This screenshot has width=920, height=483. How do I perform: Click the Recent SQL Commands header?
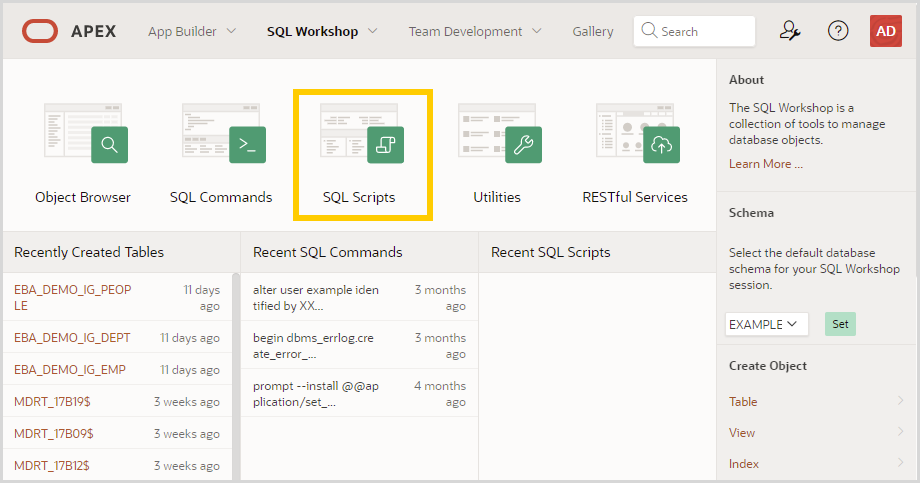coord(327,252)
